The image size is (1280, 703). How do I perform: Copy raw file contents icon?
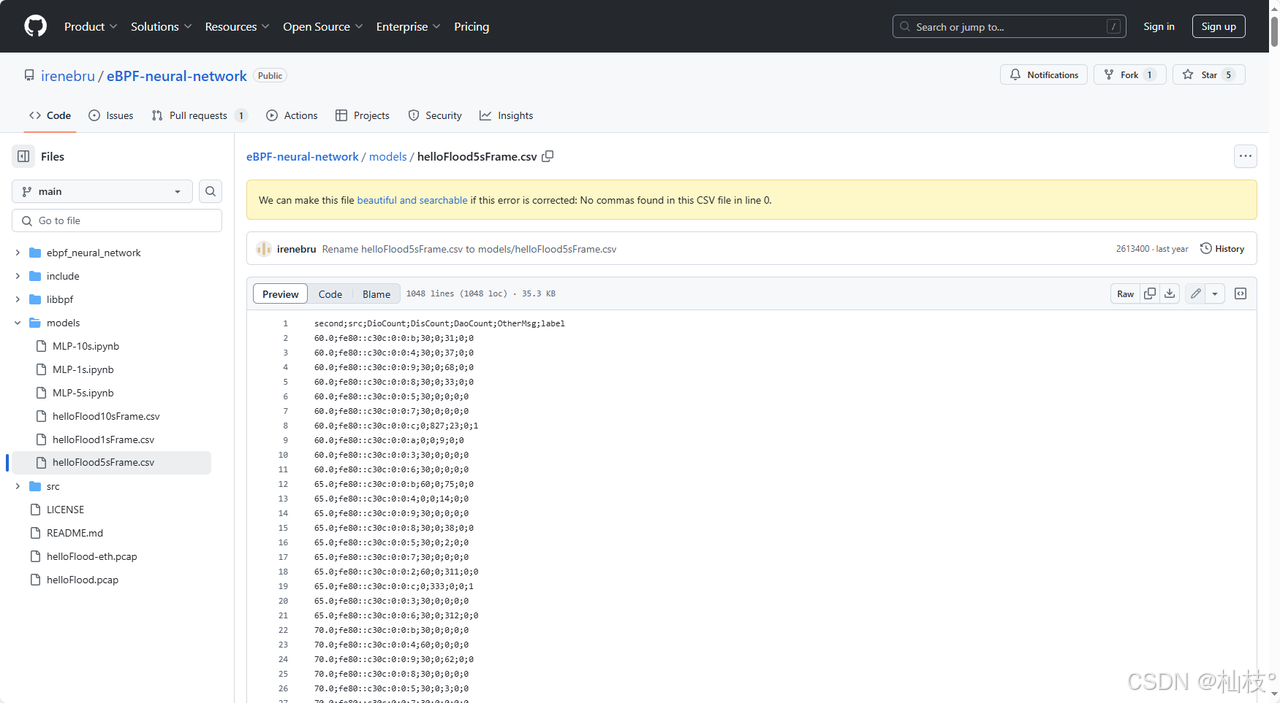click(1150, 294)
